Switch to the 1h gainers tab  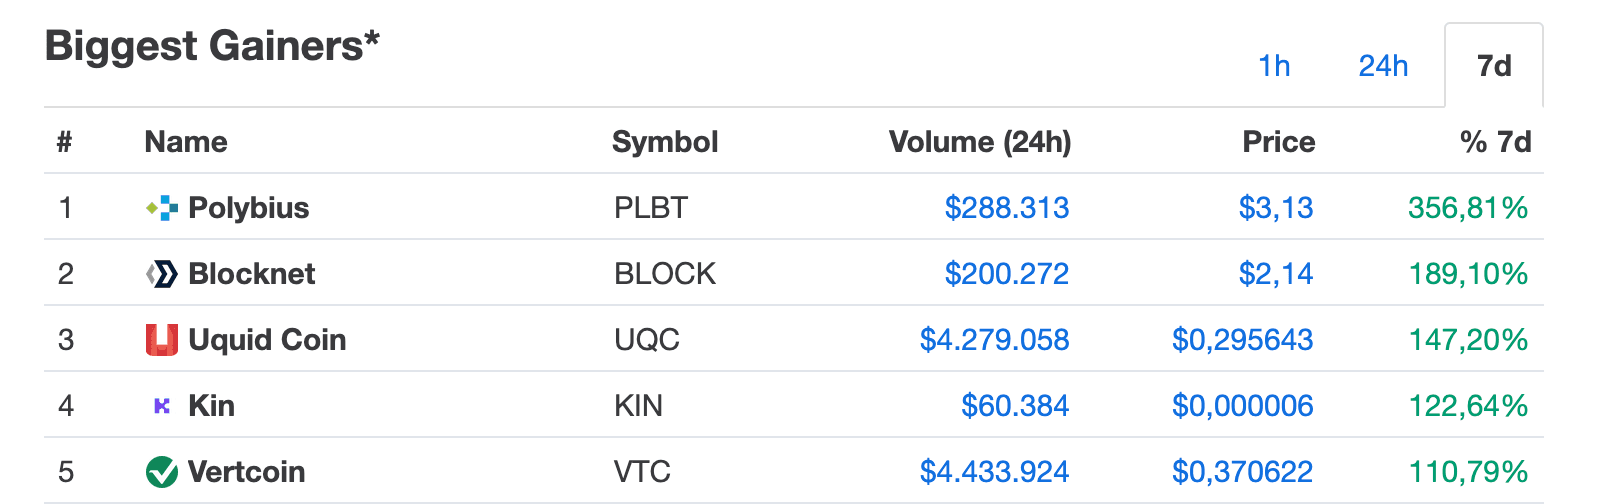click(x=1274, y=66)
